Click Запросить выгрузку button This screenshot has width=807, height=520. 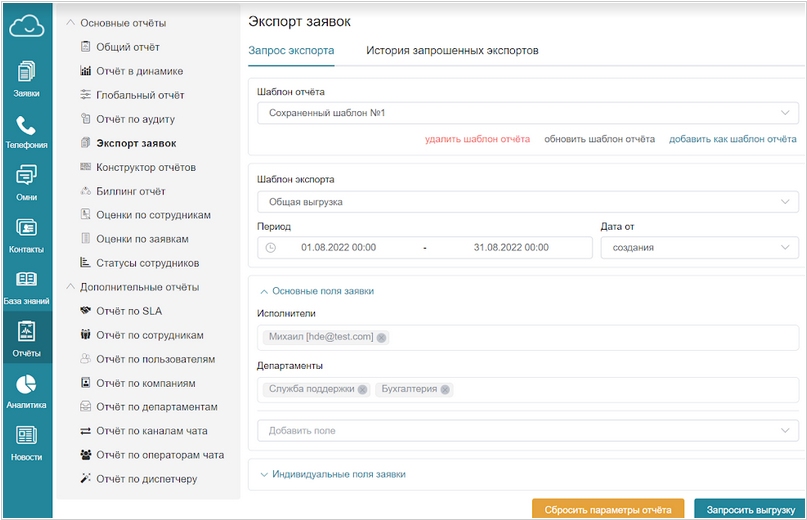point(750,509)
